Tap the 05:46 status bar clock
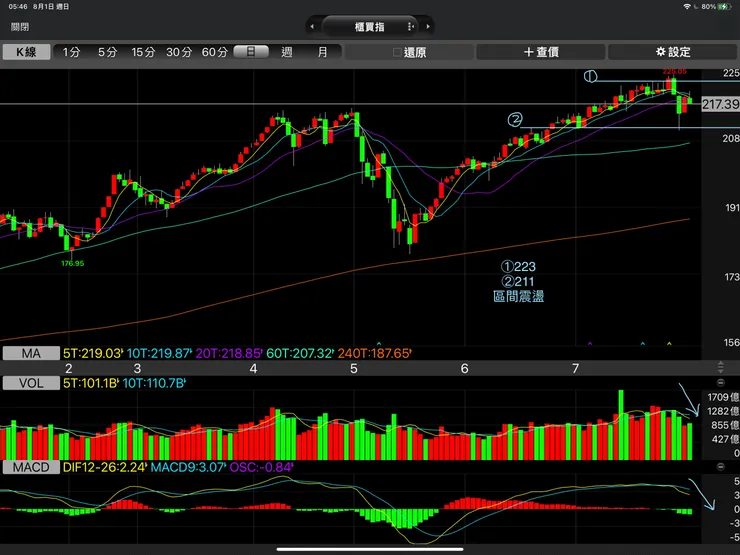Screen dimensions: 740x555 (18, 7)
